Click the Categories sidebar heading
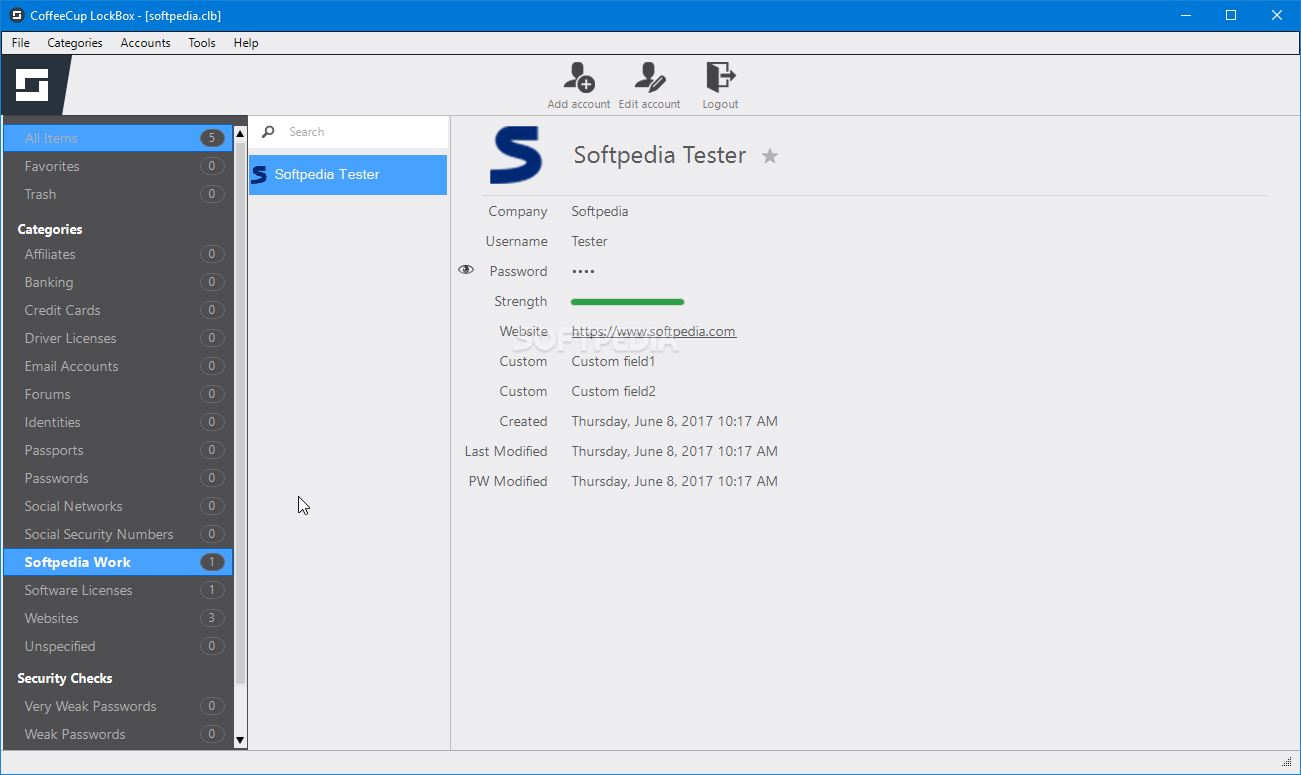The width and height of the screenshot is (1301, 775). tap(50, 229)
